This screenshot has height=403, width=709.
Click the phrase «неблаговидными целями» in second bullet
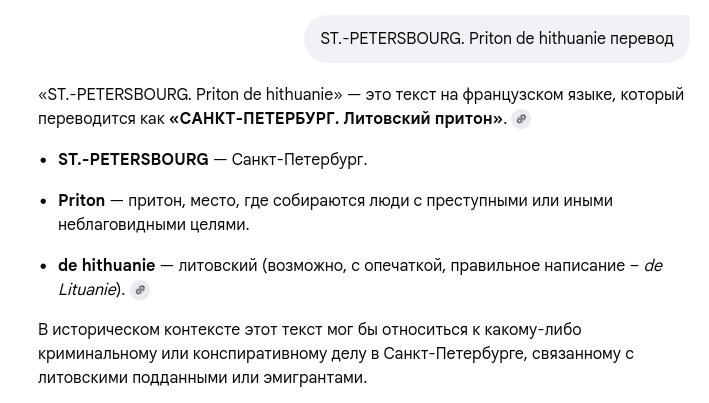click(x=154, y=224)
